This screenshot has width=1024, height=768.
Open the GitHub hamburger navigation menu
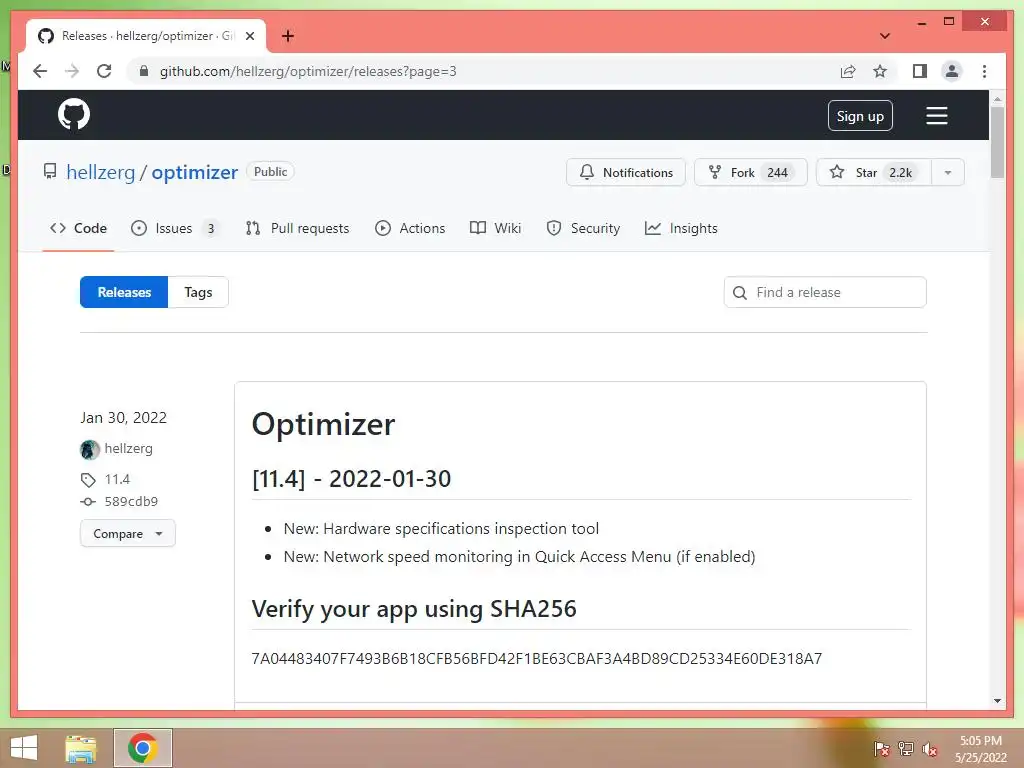[936, 116]
